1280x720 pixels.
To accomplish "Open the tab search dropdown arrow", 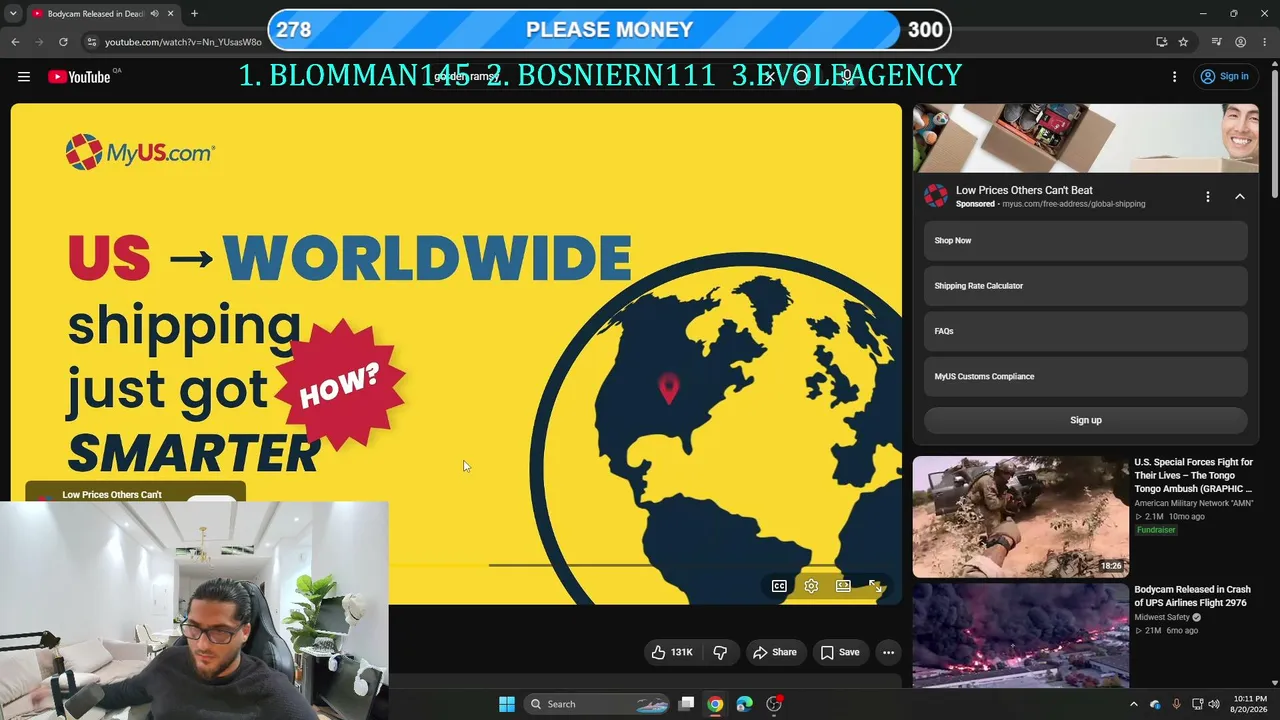I will [x=13, y=14].
